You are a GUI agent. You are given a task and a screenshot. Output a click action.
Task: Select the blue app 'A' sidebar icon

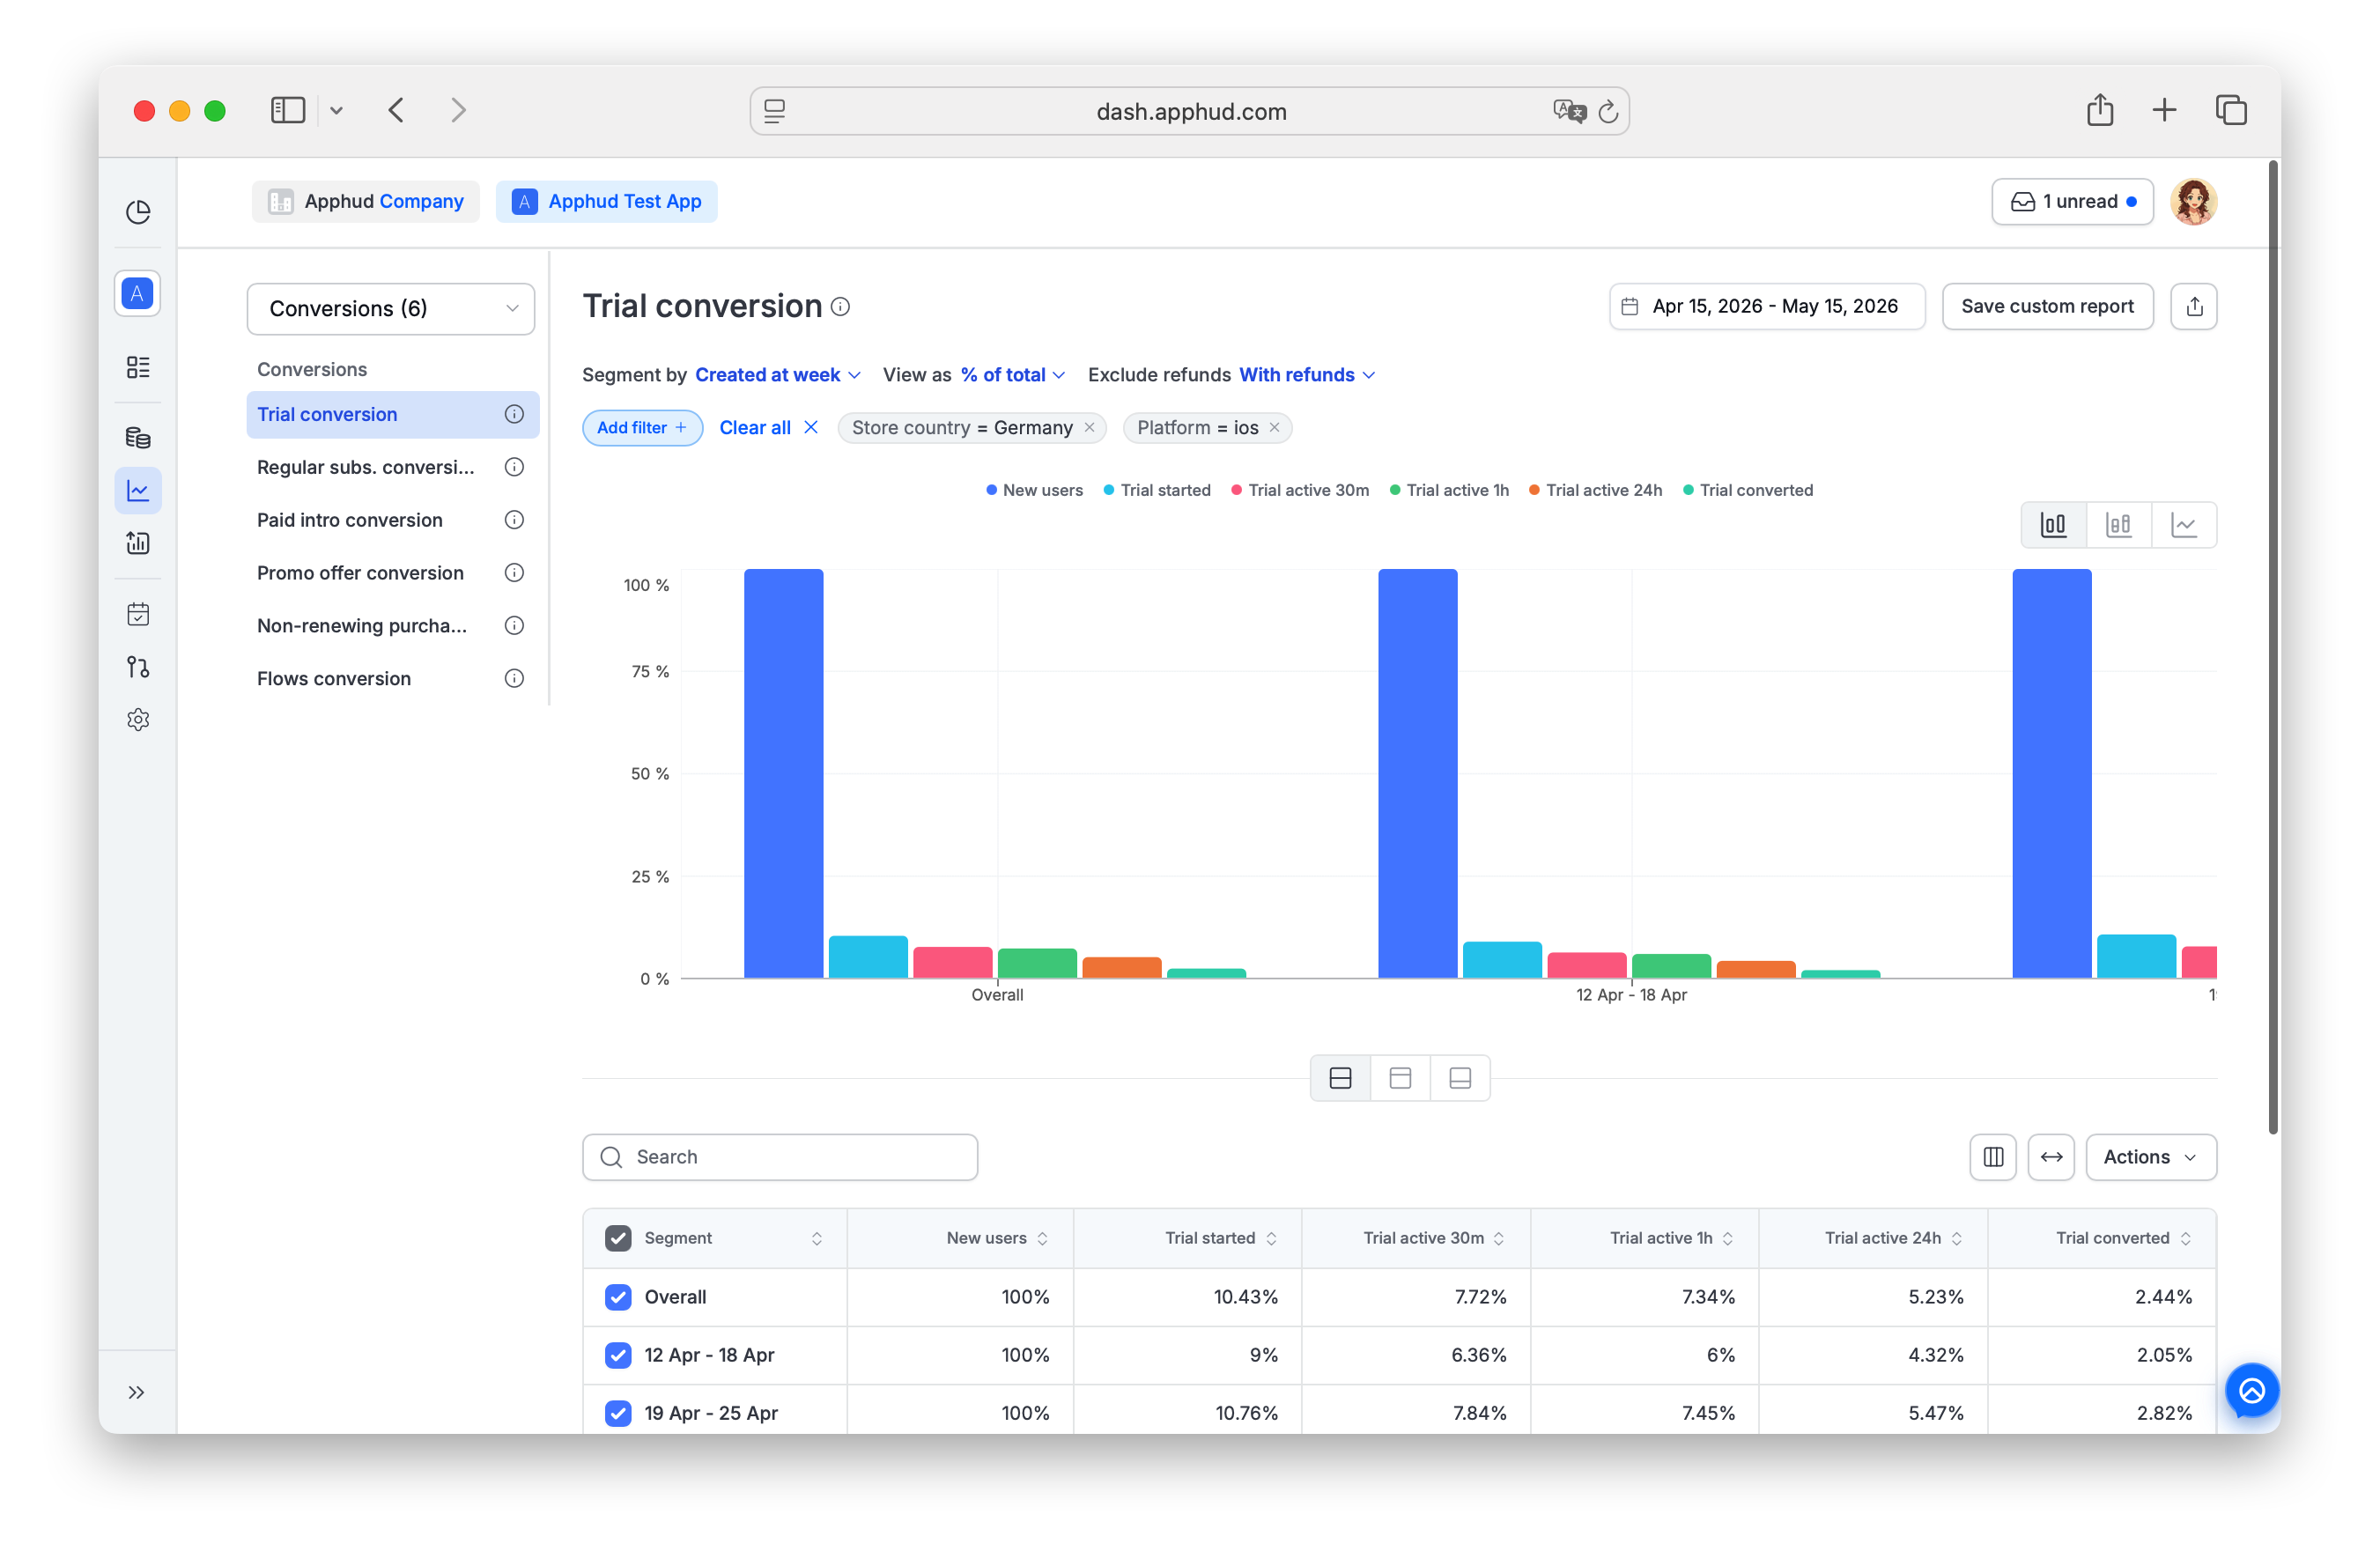(x=138, y=294)
